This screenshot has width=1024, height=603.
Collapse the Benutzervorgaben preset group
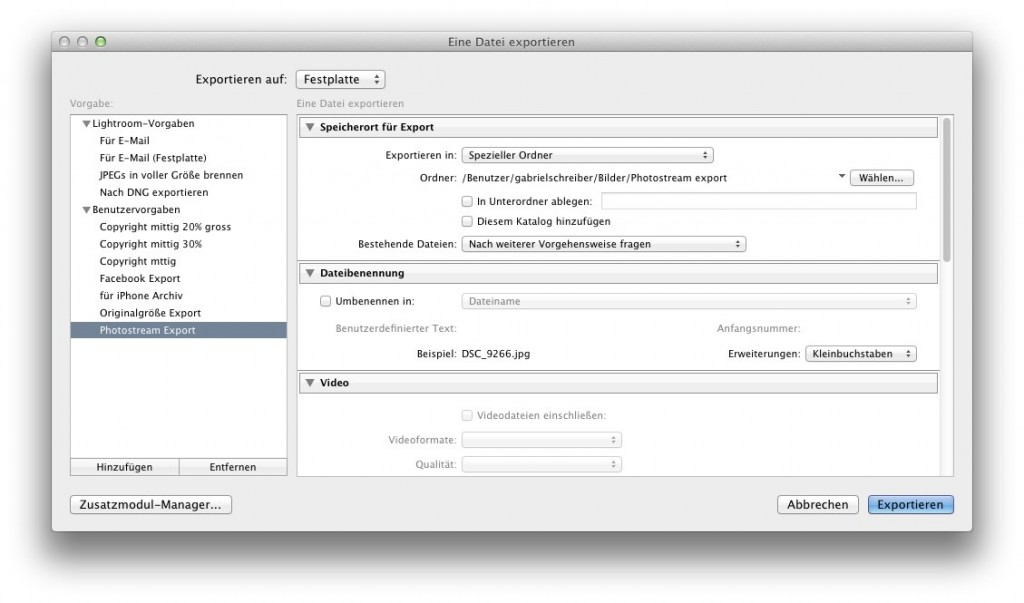86,210
